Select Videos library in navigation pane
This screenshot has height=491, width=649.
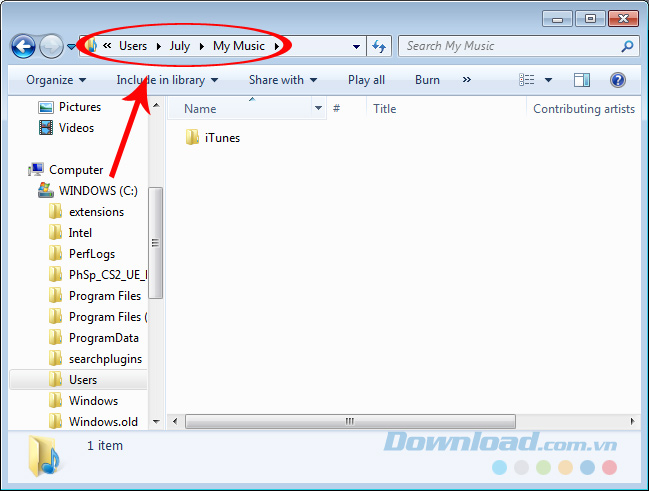(77, 128)
